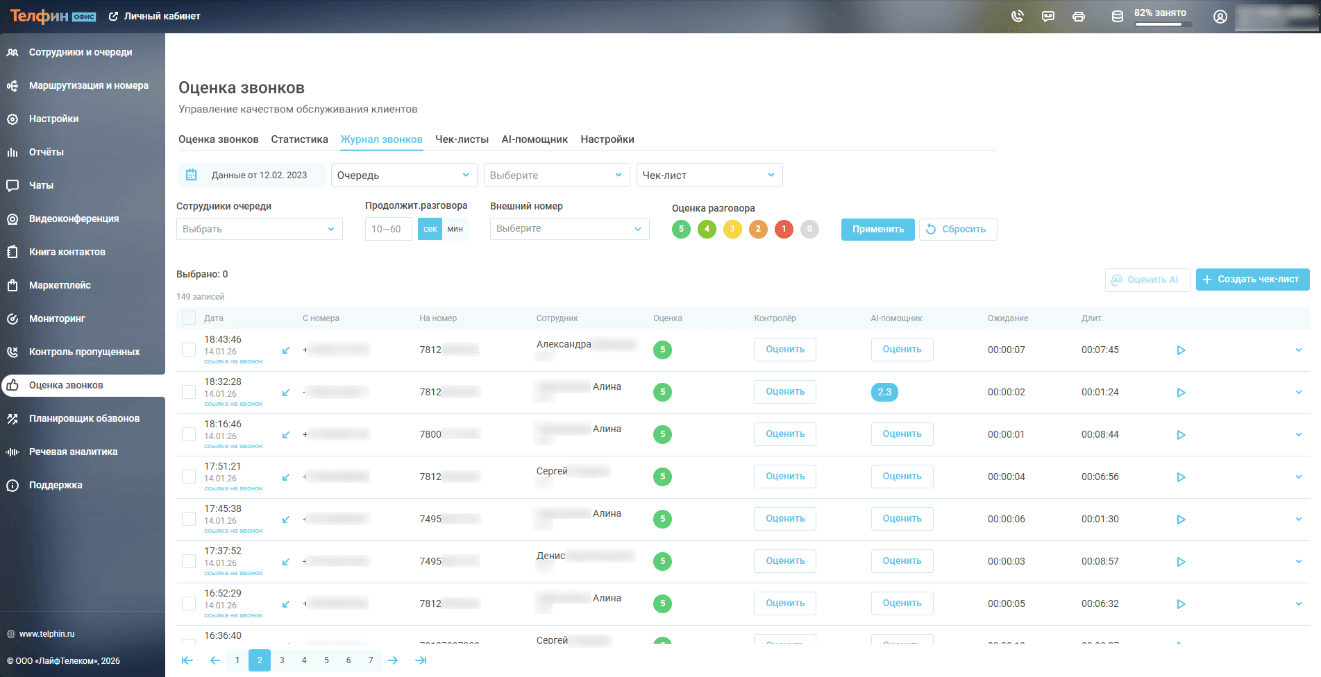1321x677 pixels.
Task: Expand the Чек-лист filter dropdown
Action: point(709,175)
